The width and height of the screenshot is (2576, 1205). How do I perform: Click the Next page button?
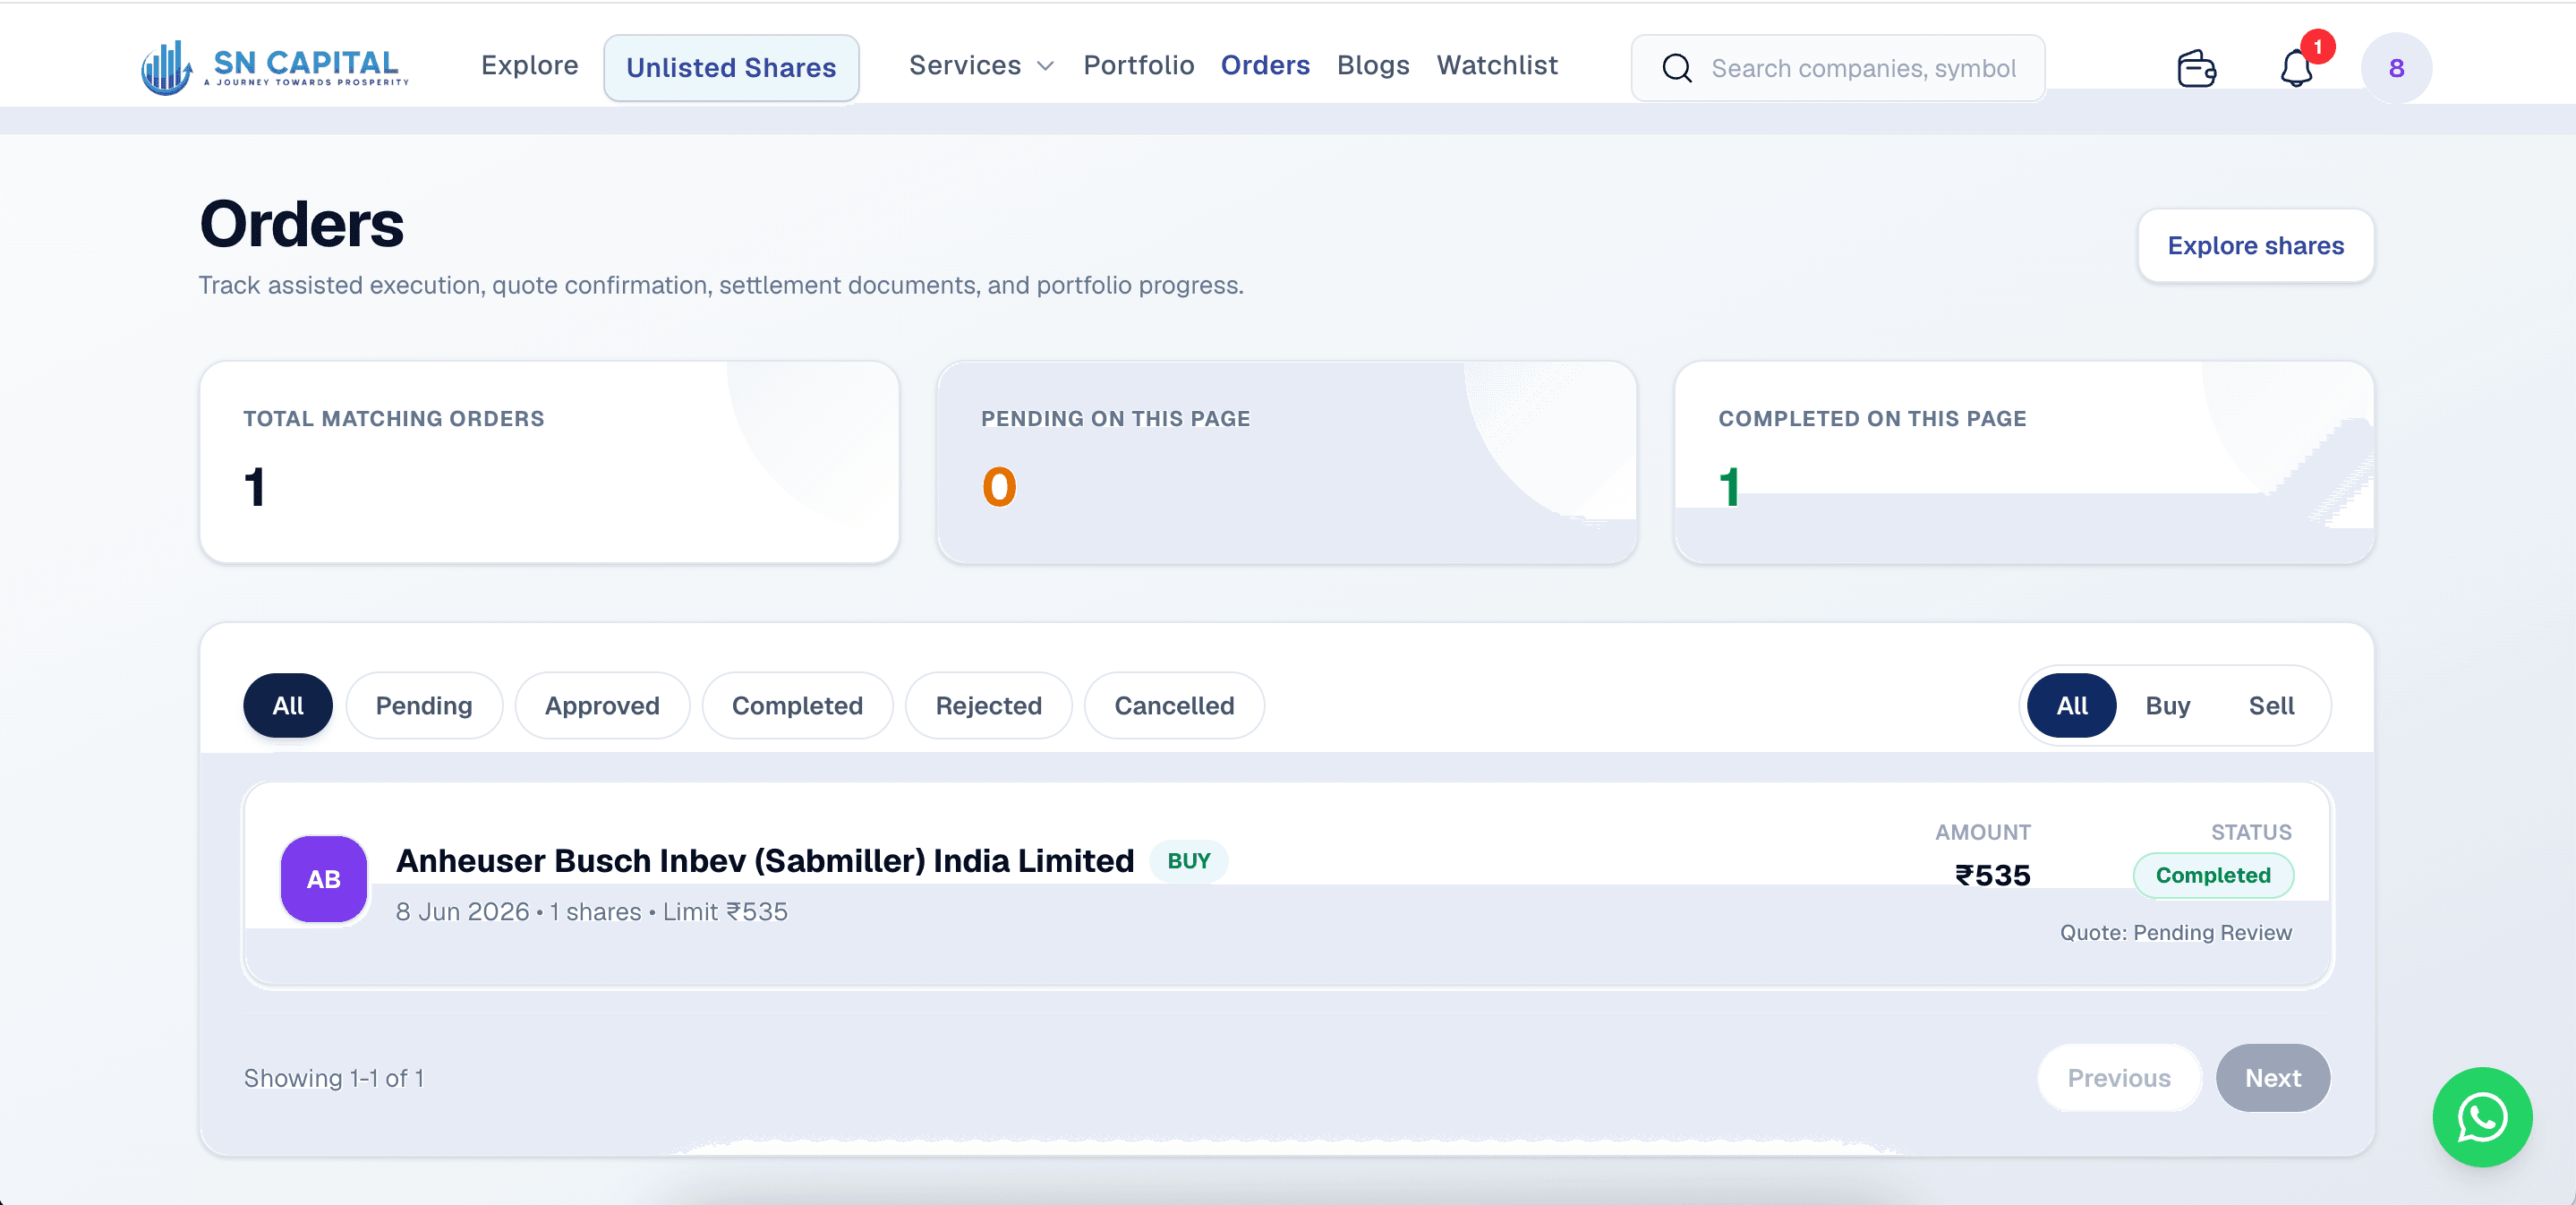pos(2272,1077)
